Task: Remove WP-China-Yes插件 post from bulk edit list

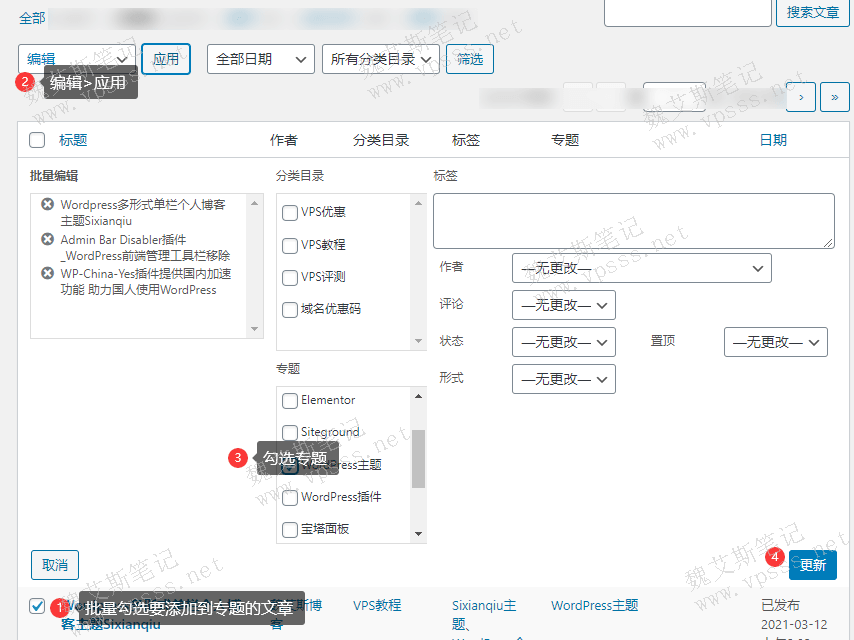Action: (47, 273)
